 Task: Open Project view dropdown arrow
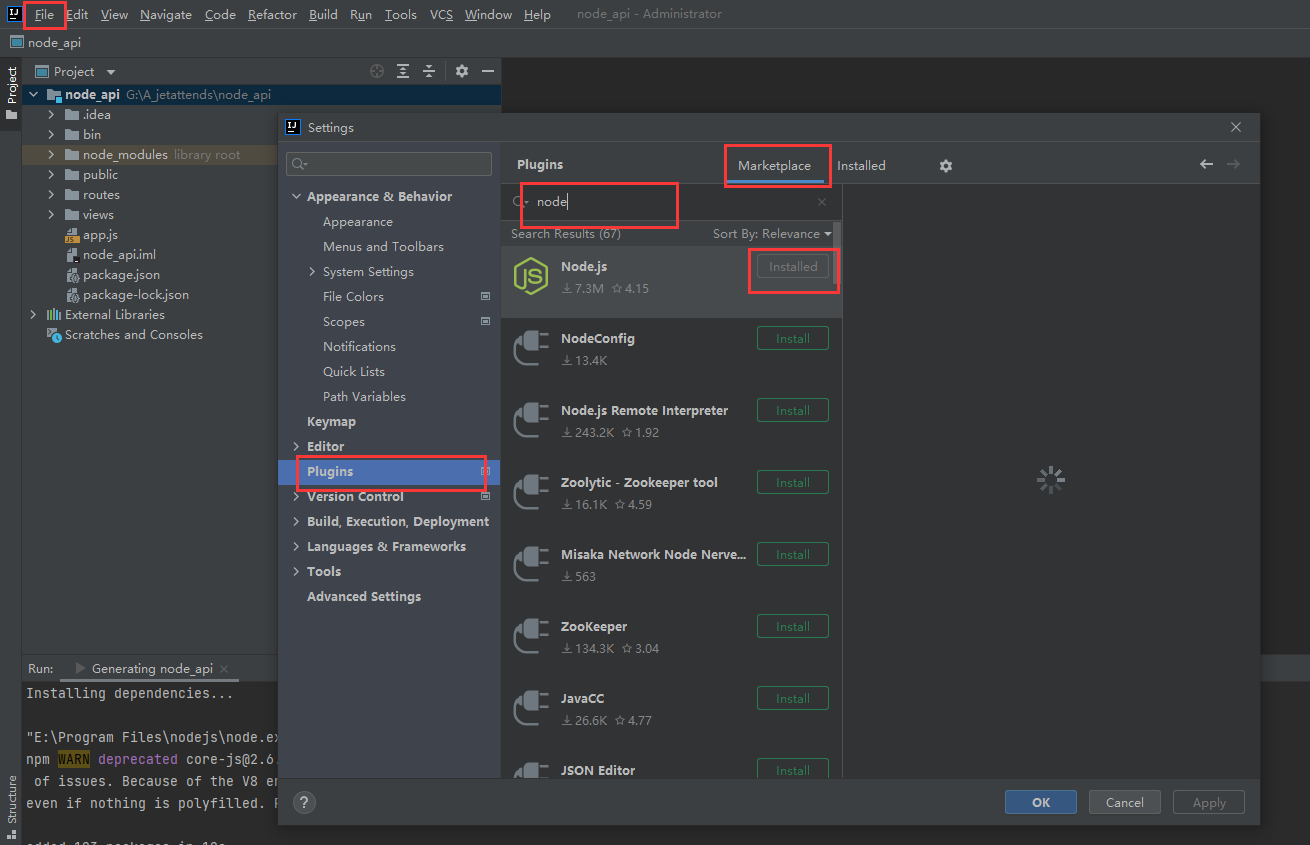click(x=111, y=72)
